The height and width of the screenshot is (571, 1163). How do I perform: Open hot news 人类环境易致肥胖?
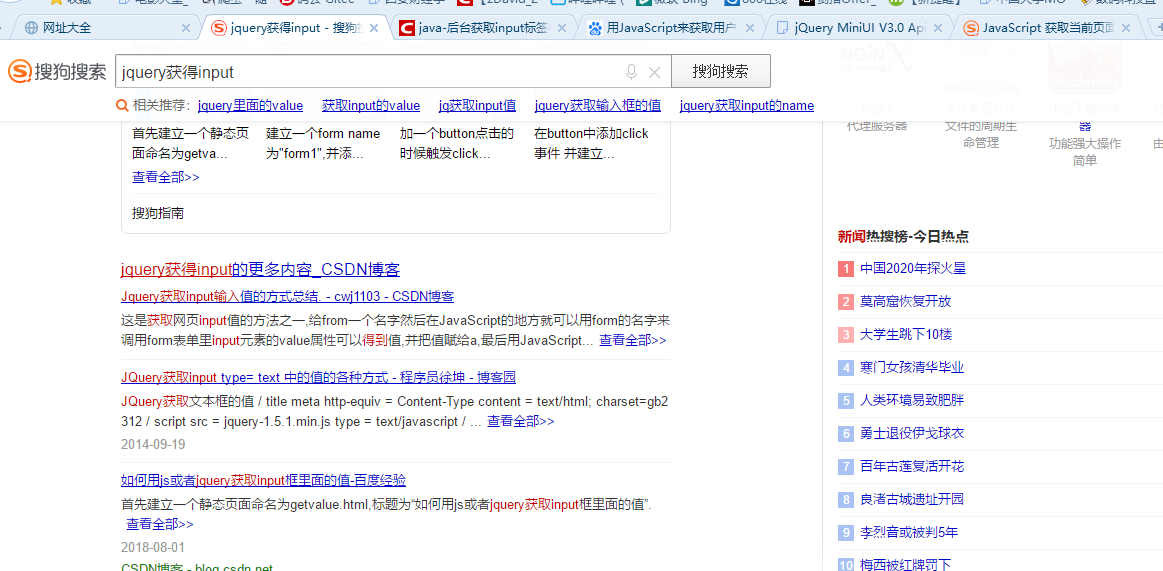(x=912, y=400)
